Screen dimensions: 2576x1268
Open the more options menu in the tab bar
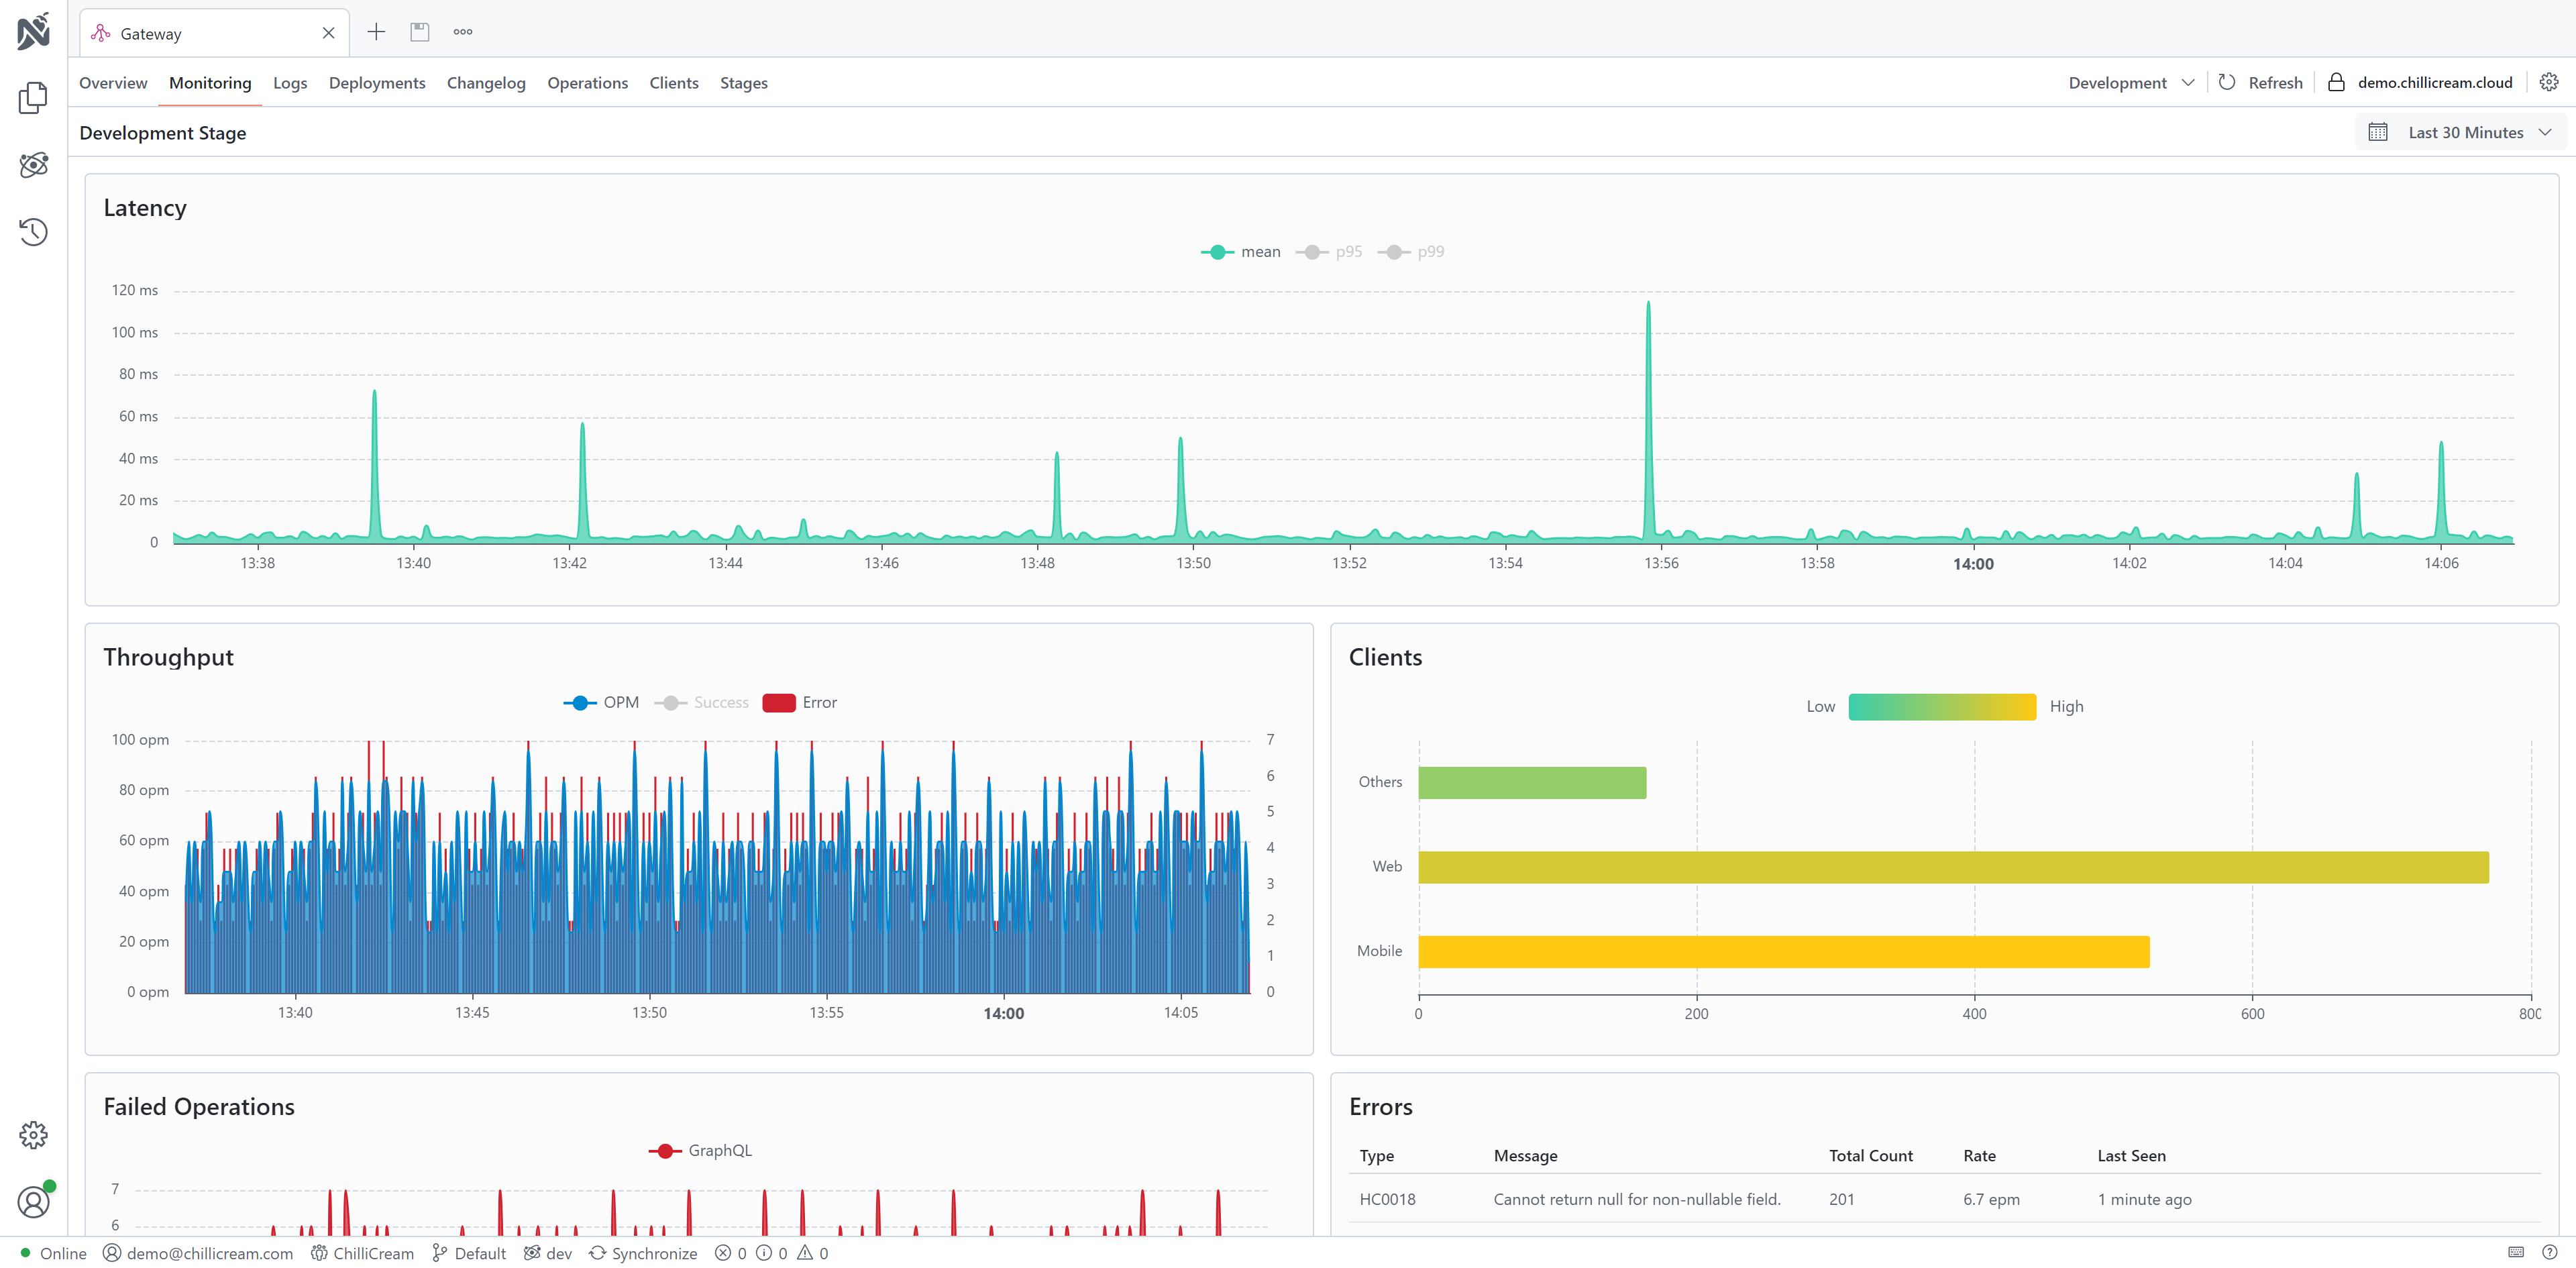[462, 31]
